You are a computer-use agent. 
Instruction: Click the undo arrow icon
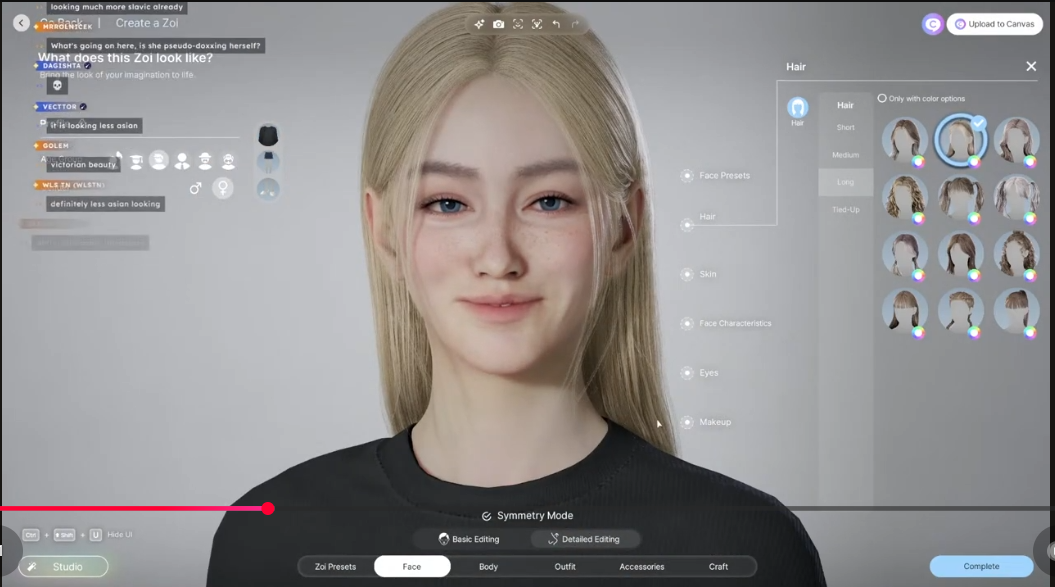556,24
